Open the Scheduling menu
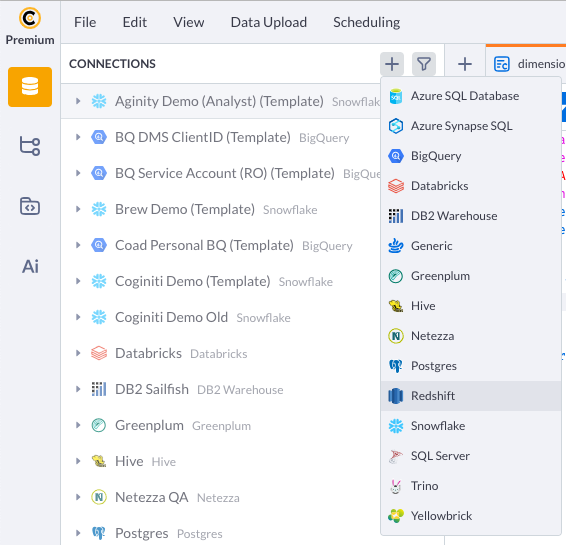The image size is (566, 545). tap(366, 22)
